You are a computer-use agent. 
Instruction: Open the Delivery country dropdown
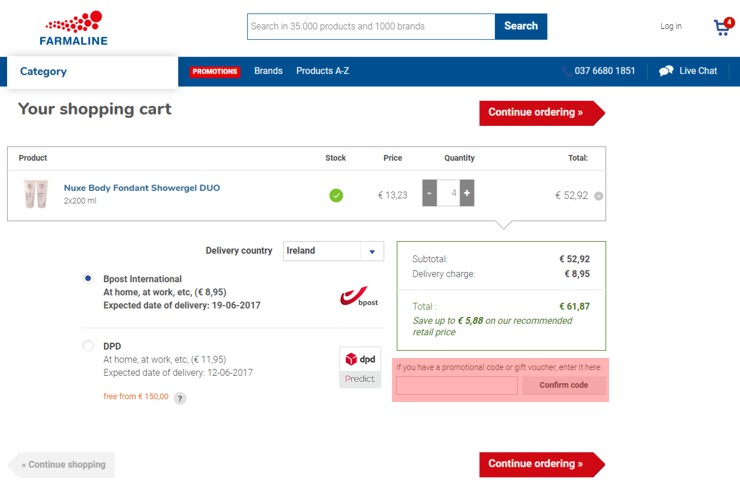tap(333, 251)
